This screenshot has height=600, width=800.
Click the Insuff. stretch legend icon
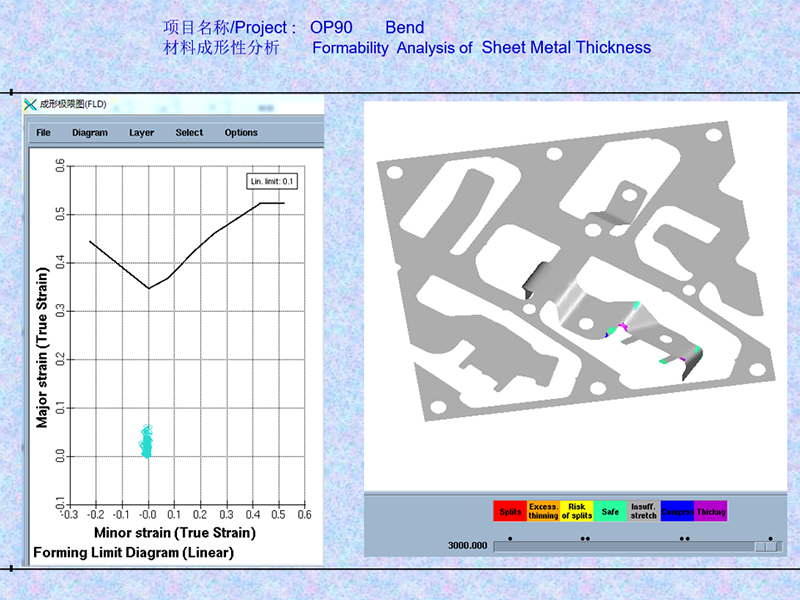642,510
